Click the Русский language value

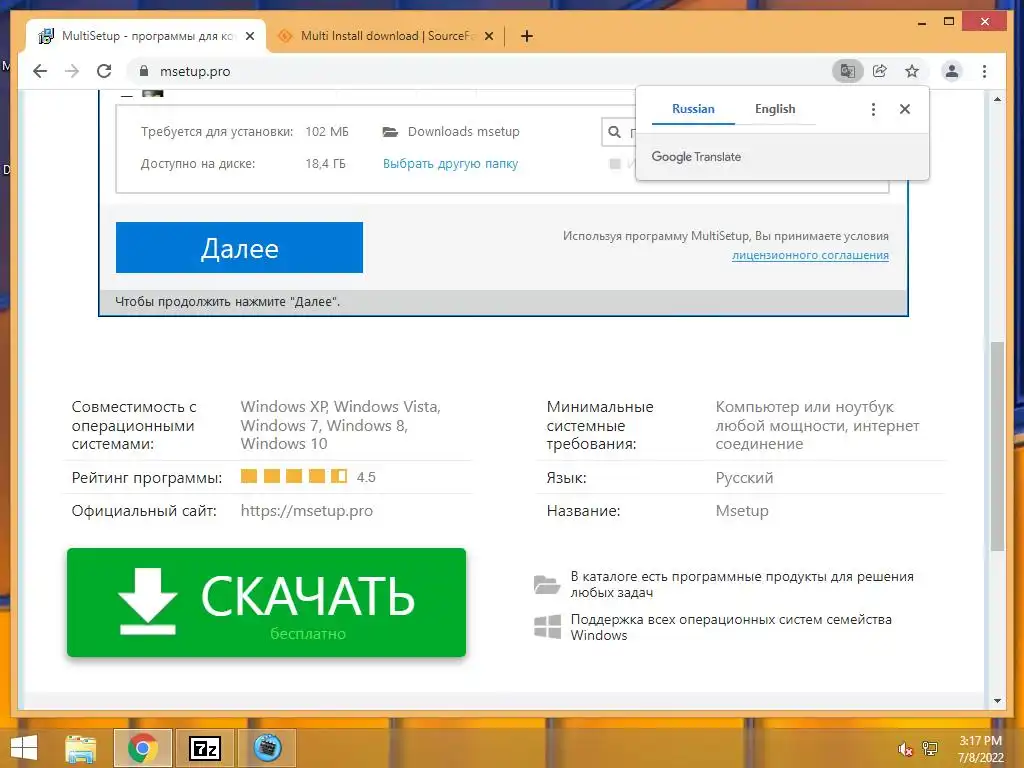tap(744, 478)
